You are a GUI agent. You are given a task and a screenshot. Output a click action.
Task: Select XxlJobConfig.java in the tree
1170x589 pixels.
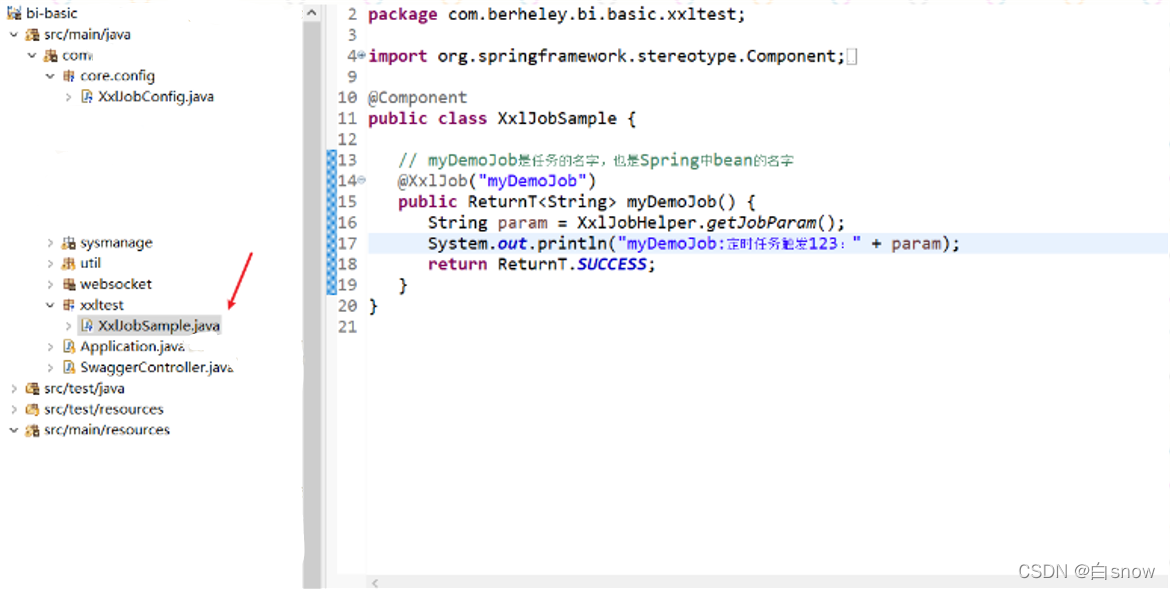pos(156,97)
